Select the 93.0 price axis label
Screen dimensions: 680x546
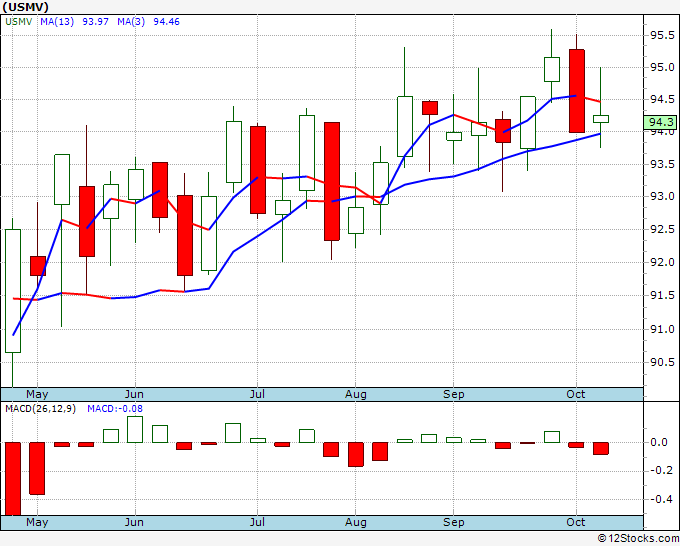pos(662,196)
